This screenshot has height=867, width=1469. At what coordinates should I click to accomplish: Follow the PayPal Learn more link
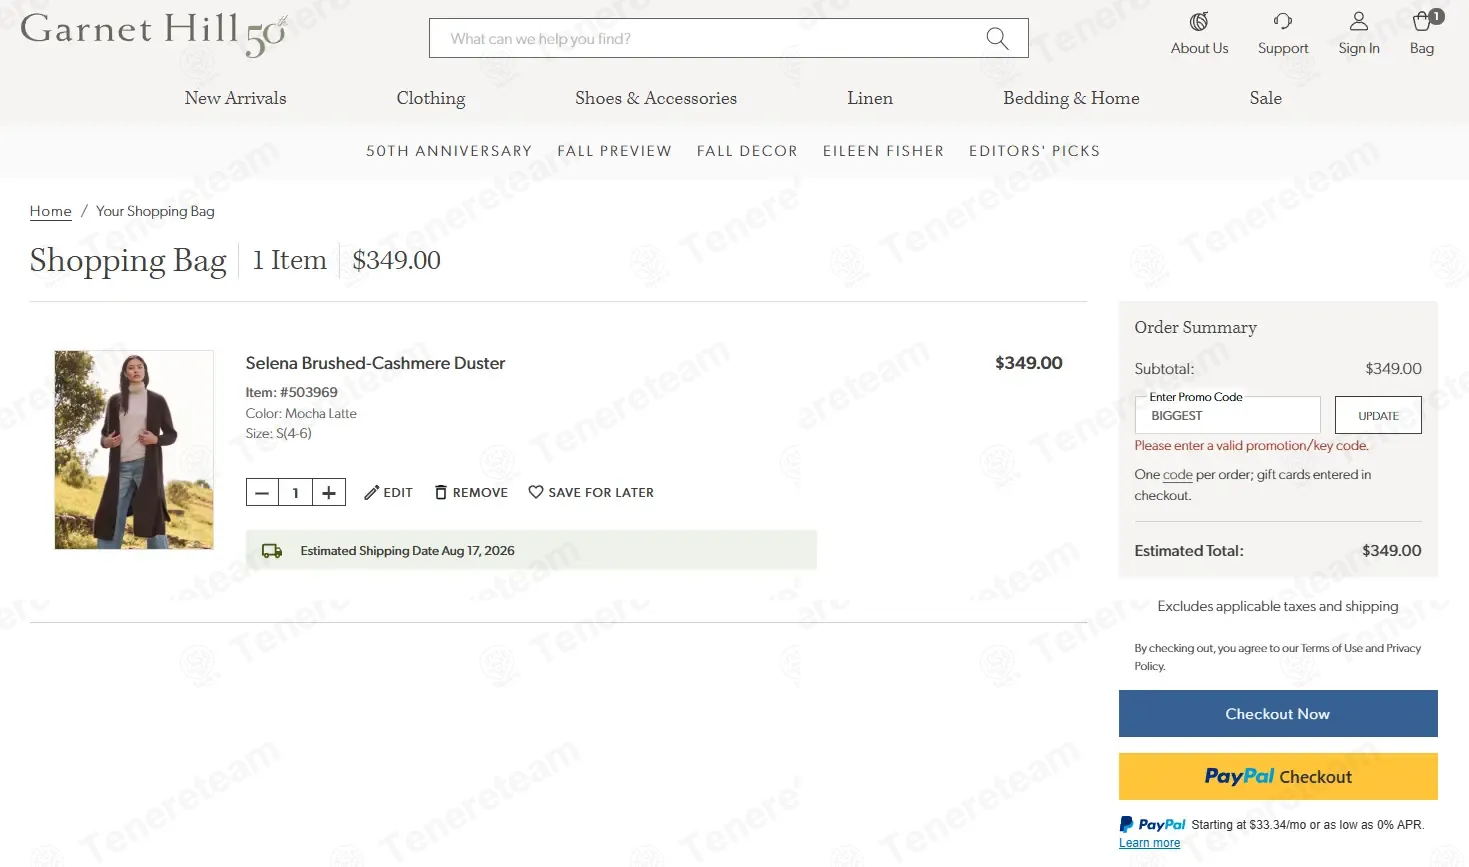[x=1149, y=843]
